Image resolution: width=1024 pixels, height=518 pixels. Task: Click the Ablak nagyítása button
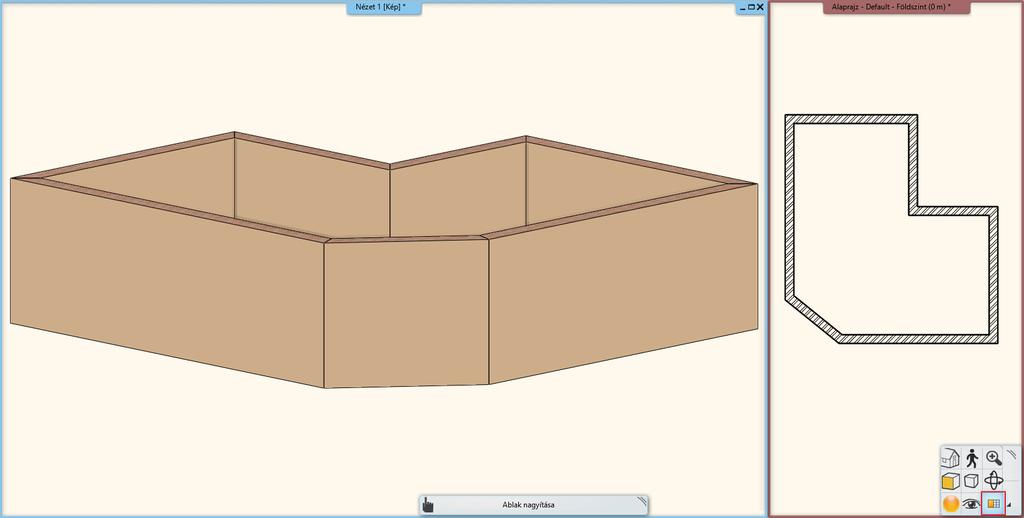[534, 505]
